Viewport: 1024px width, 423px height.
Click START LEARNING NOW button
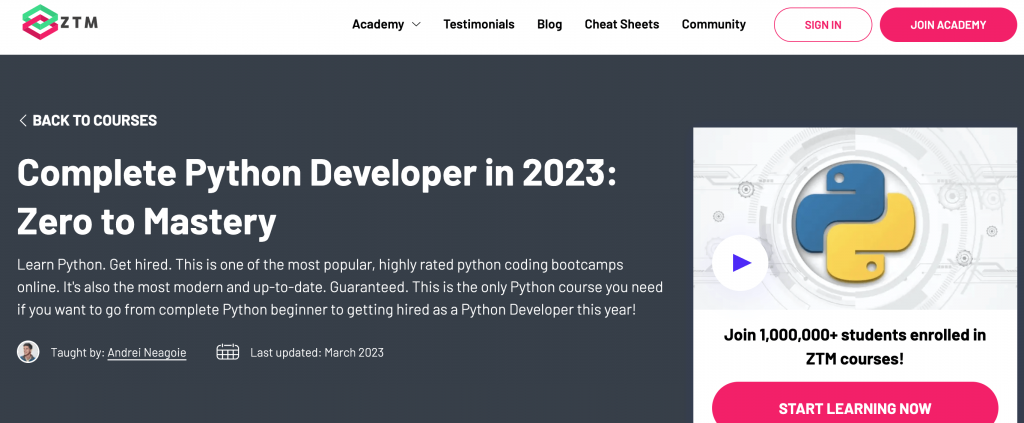(855, 407)
